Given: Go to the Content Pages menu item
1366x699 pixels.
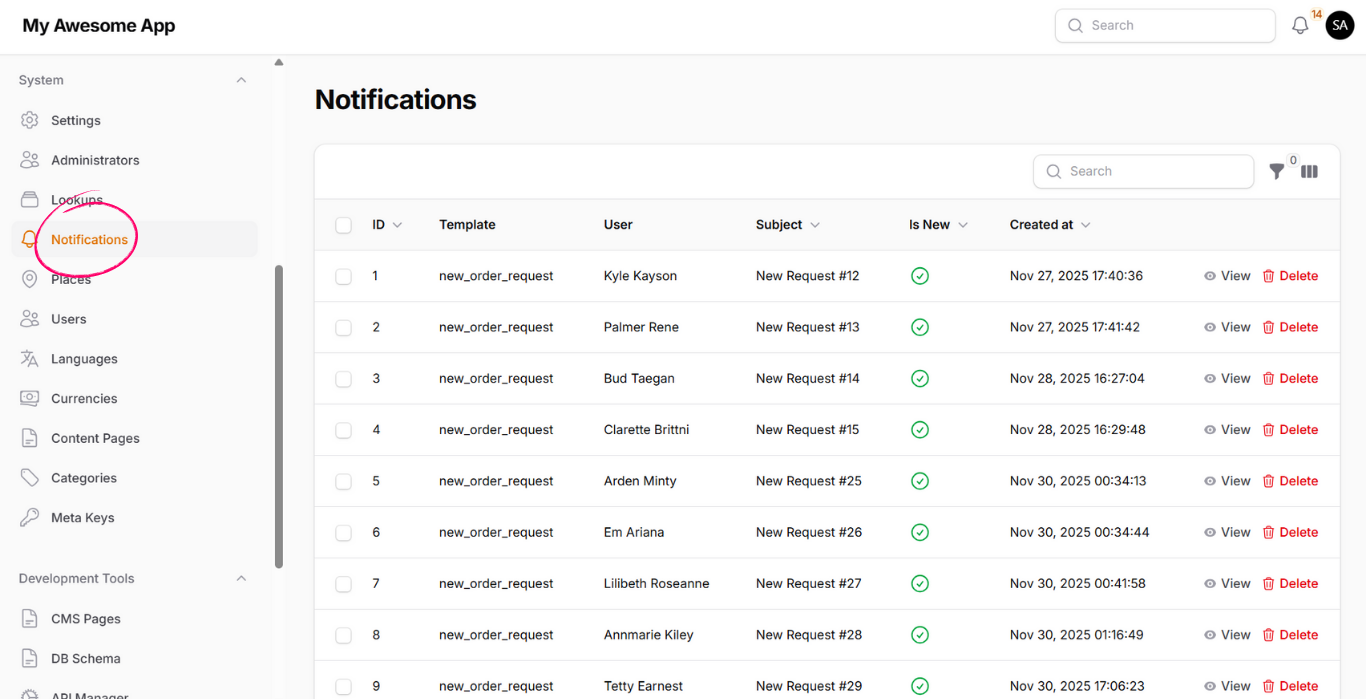Looking at the screenshot, I should (x=95, y=438).
